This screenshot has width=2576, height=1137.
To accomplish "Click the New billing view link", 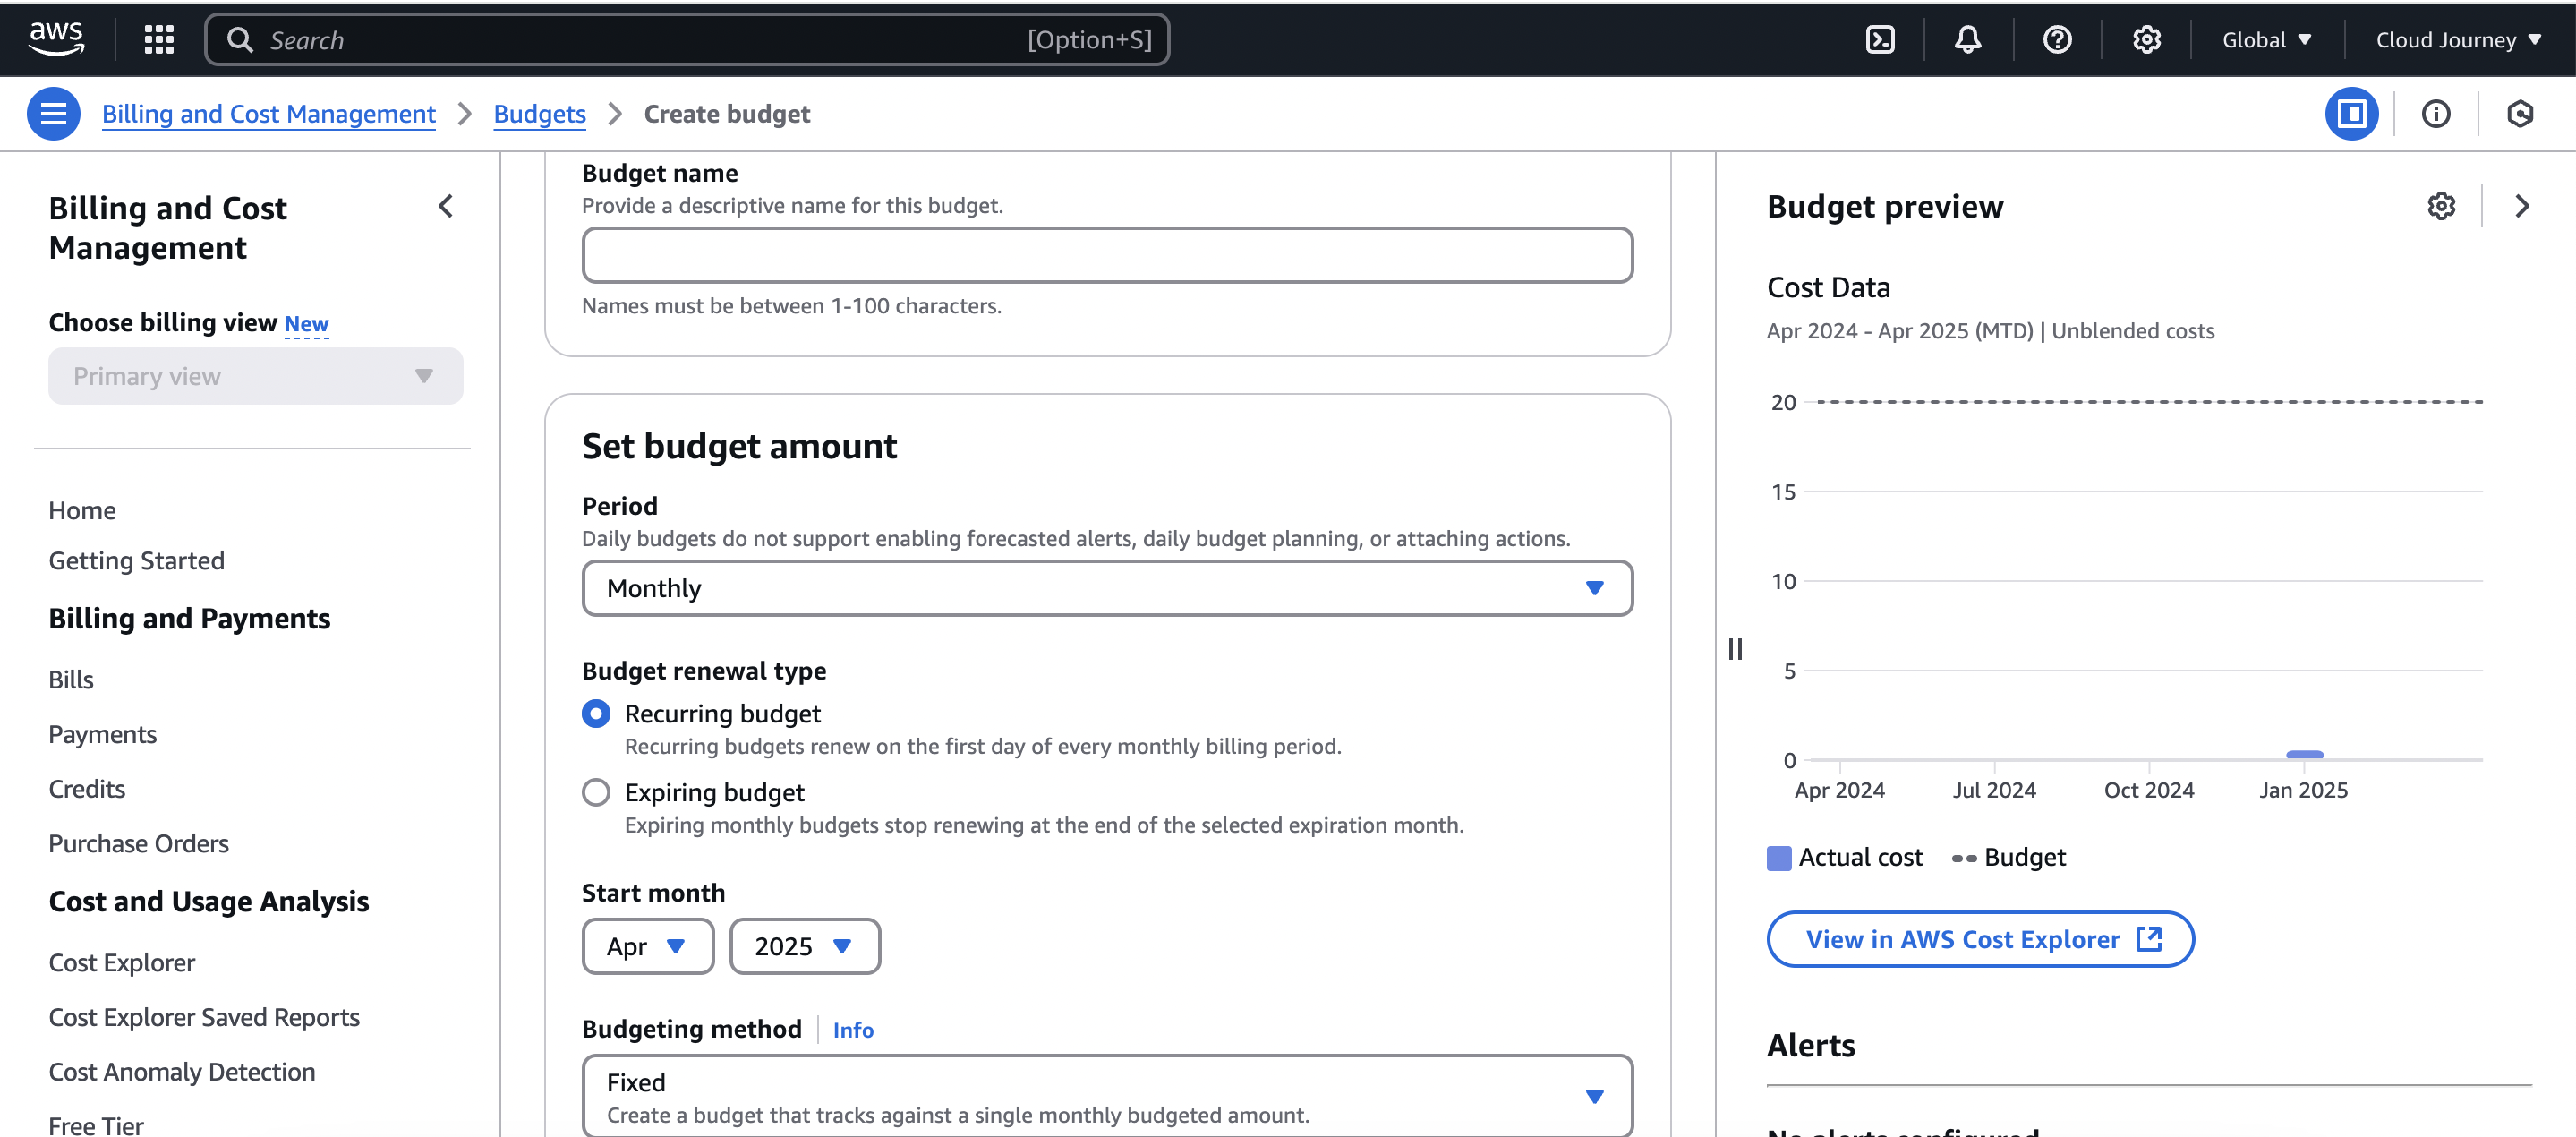I will [306, 324].
